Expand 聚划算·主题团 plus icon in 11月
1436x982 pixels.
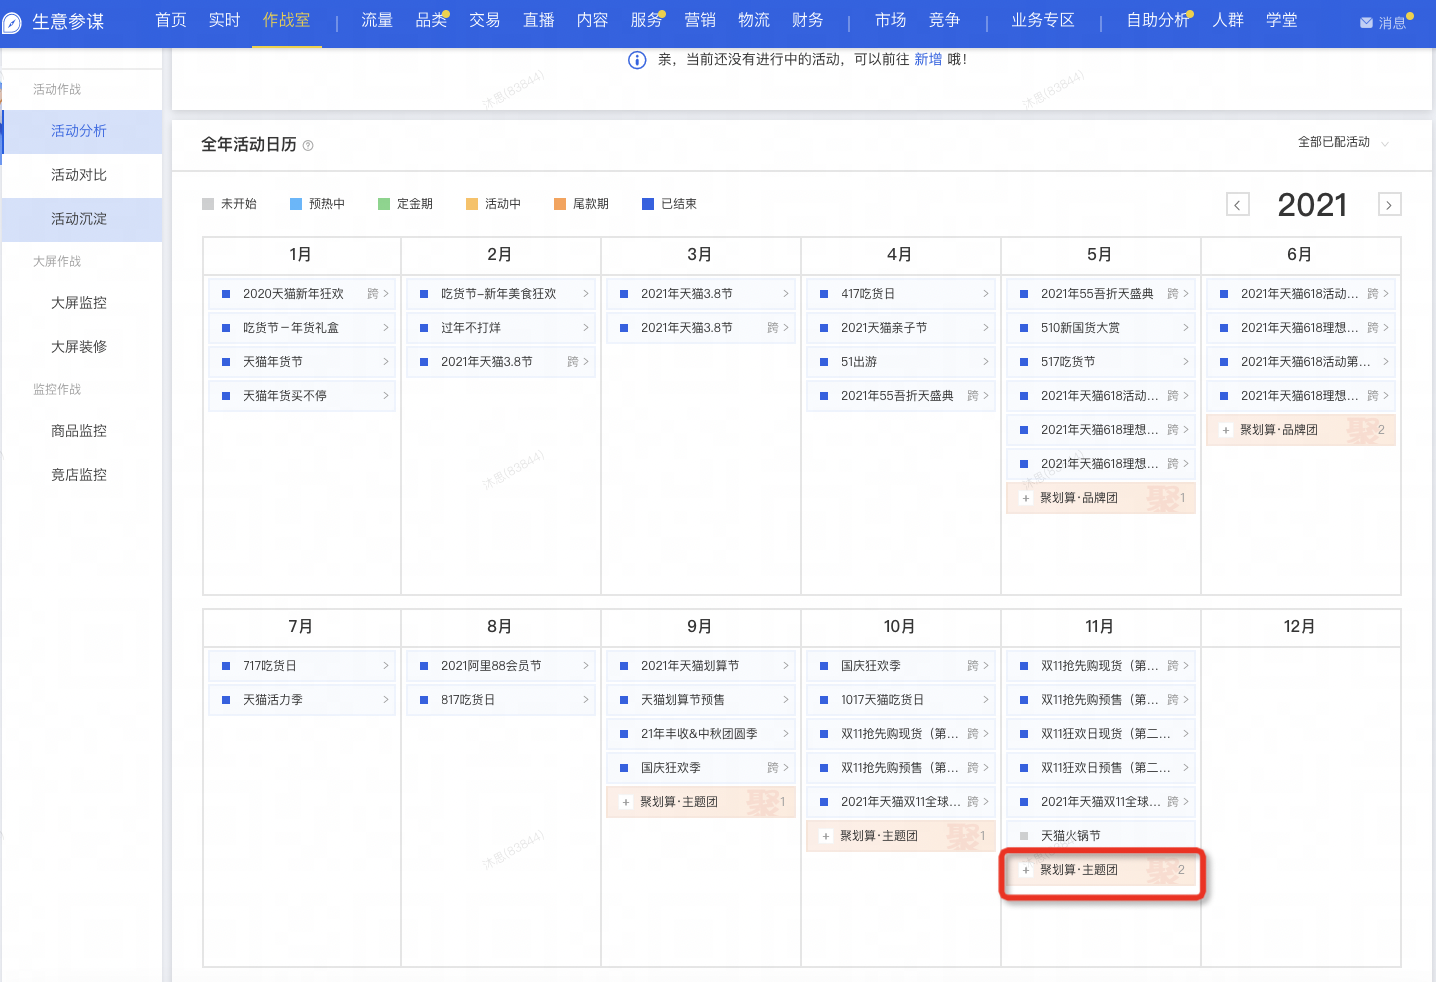pos(1025,870)
